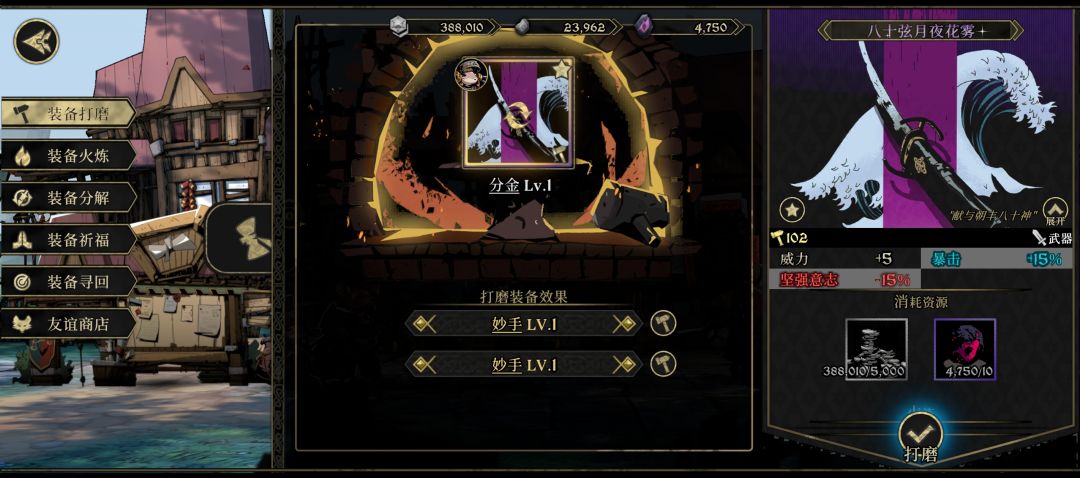
Task: Open the 装备祈福 prayer menu
Action: tap(68, 240)
